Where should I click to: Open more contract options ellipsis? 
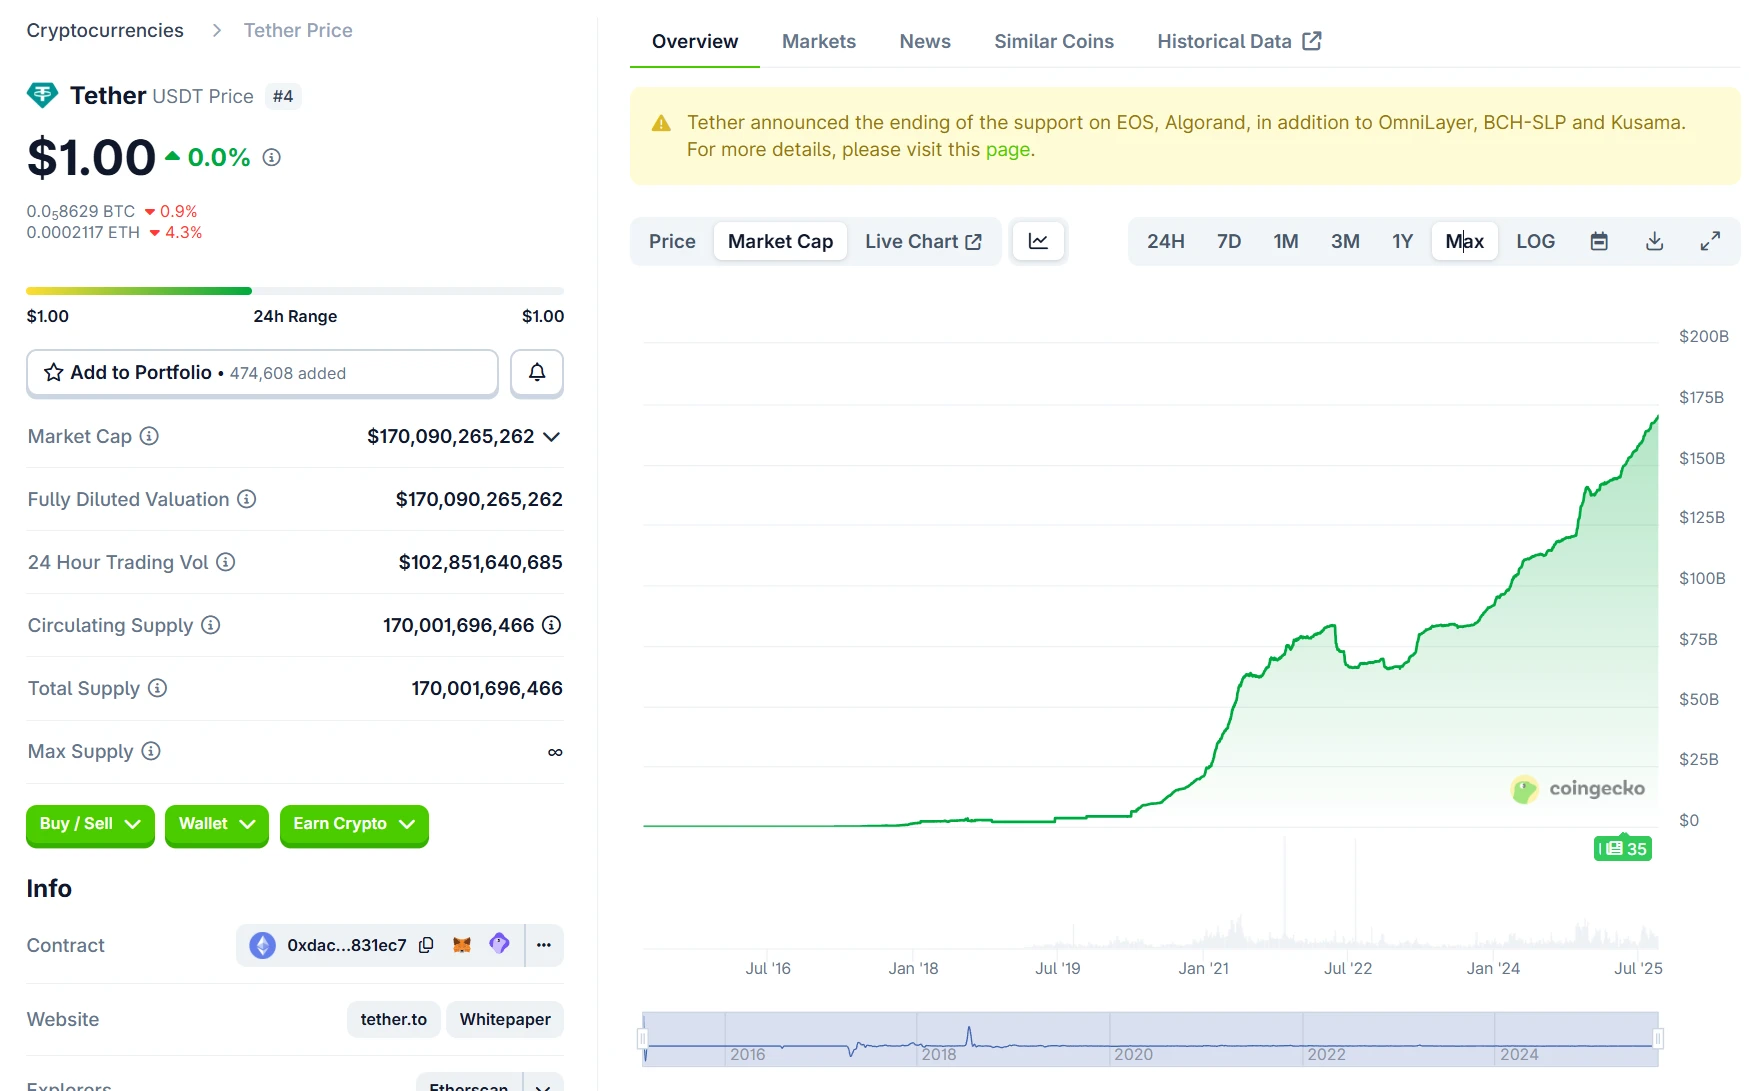tap(544, 945)
